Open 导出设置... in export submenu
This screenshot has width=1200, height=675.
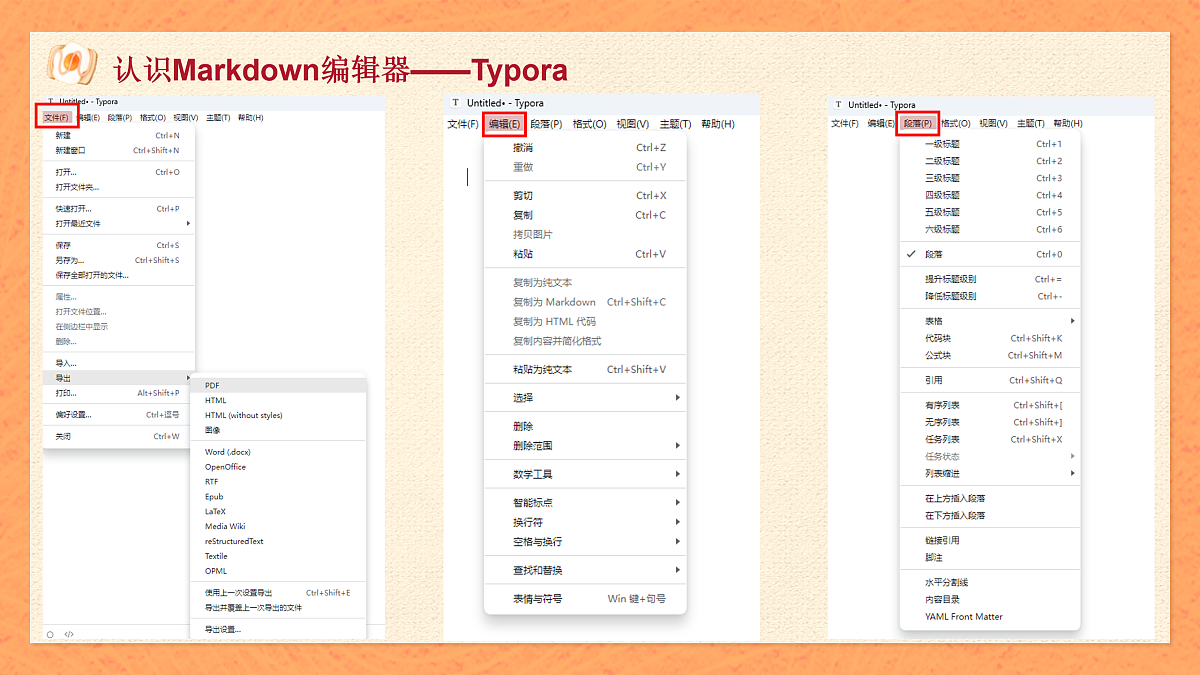point(279,629)
